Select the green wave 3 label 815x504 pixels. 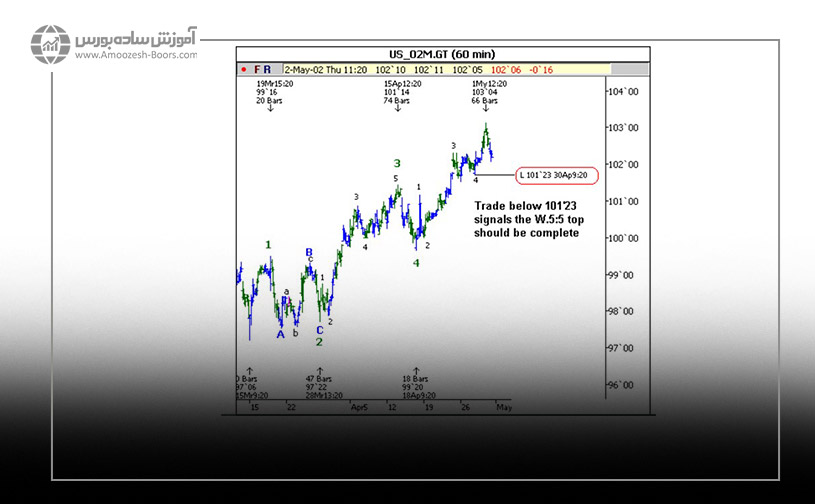pyautogui.click(x=397, y=163)
